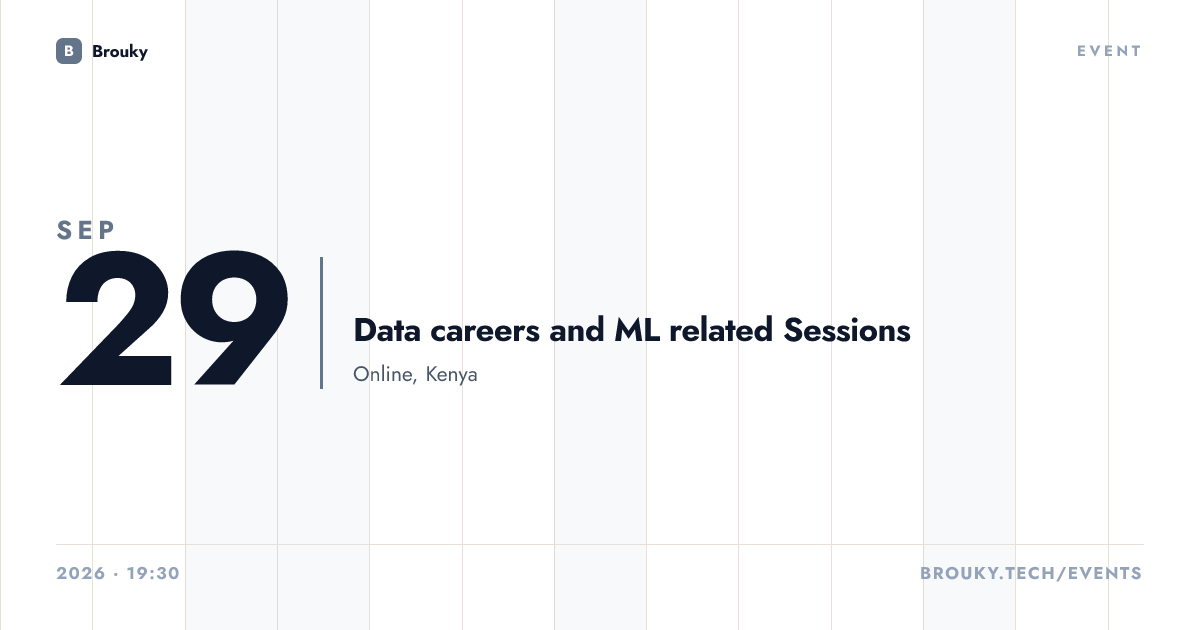Click the large digit 2 of the date

(118, 319)
